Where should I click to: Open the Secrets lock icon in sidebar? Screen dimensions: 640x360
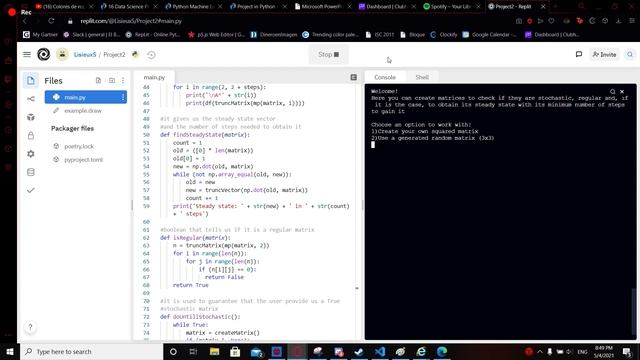tap(31, 136)
